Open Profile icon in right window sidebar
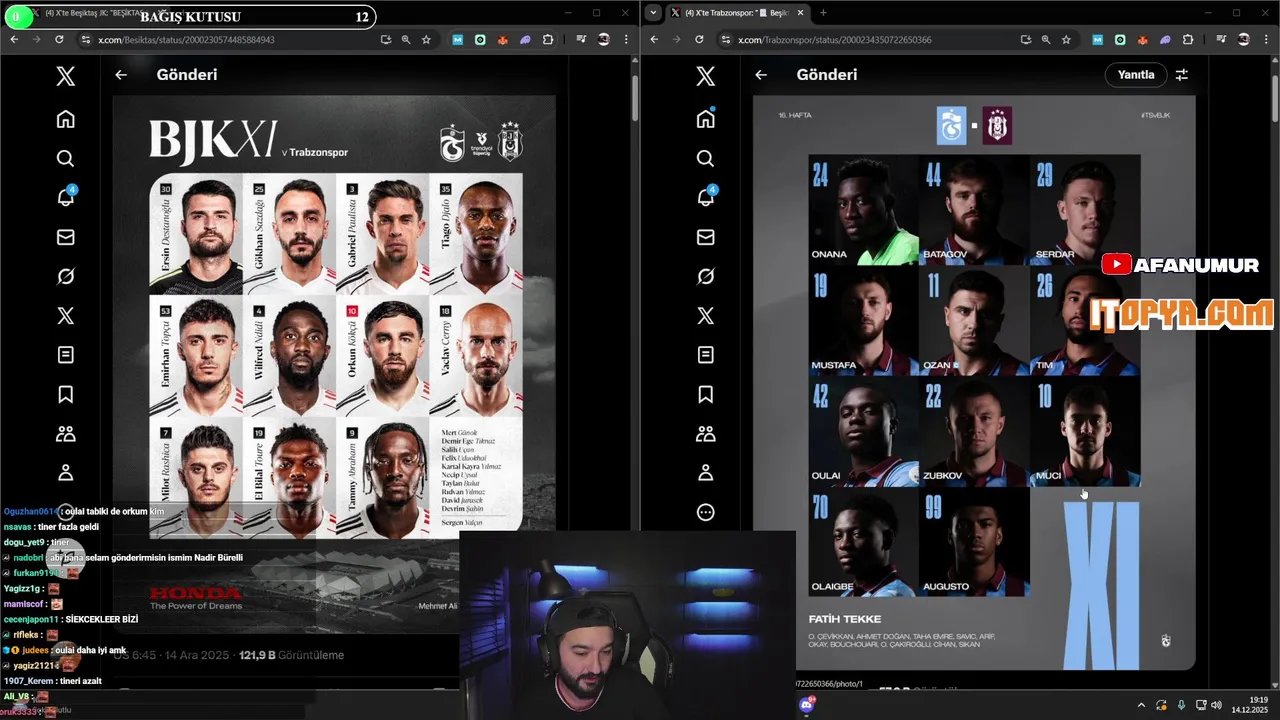 tap(705, 473)
